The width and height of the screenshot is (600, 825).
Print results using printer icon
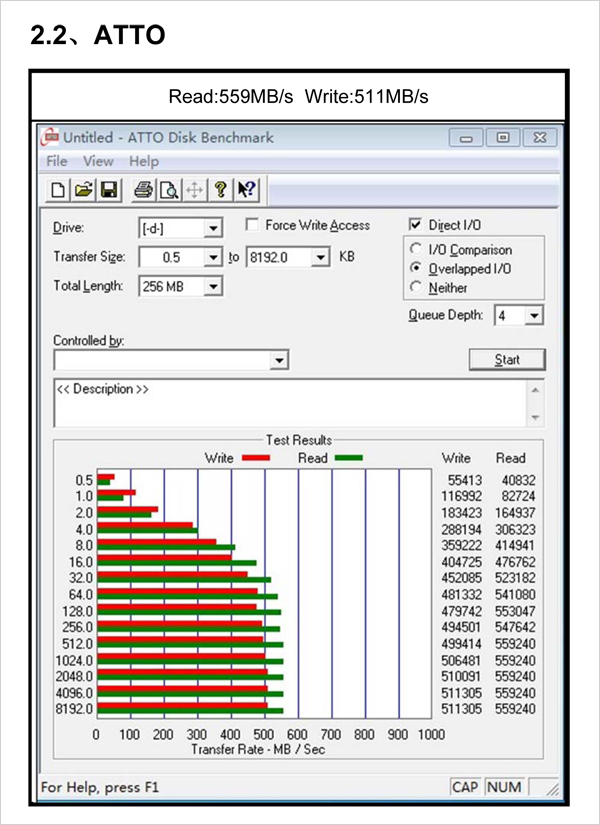pos(144,190)
